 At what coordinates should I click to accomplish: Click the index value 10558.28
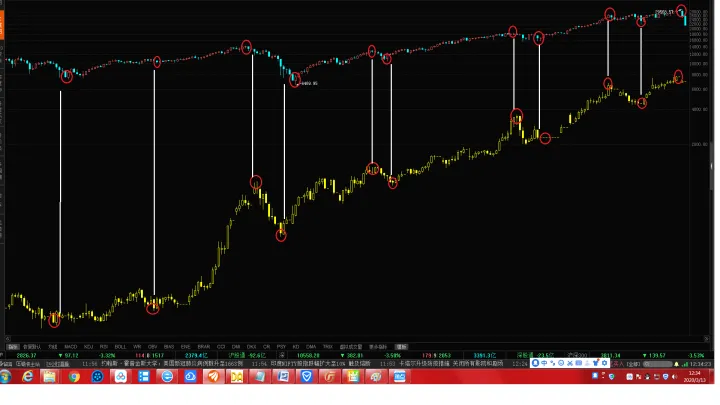[308, 355]
